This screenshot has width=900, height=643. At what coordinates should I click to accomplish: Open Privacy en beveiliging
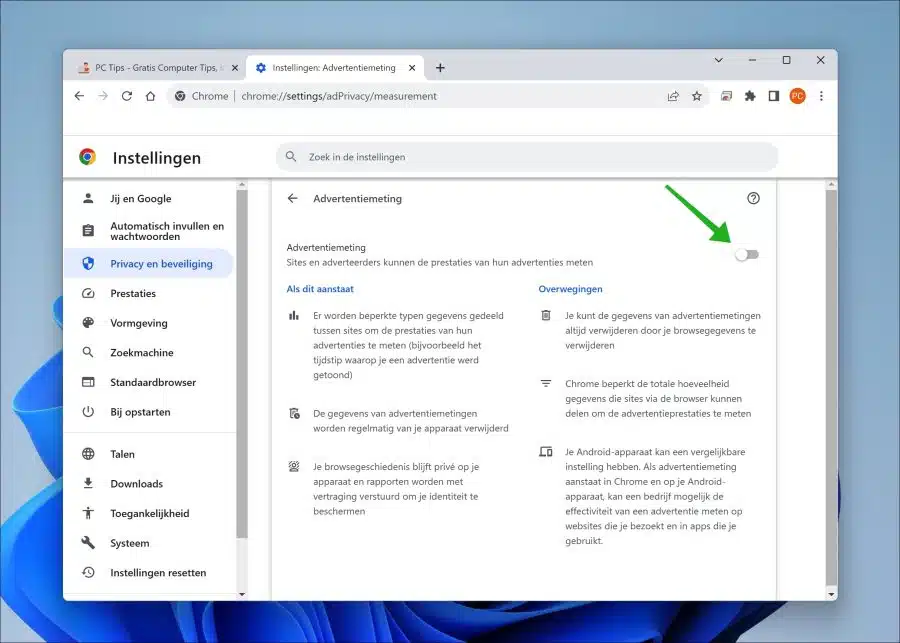(149, 264)
